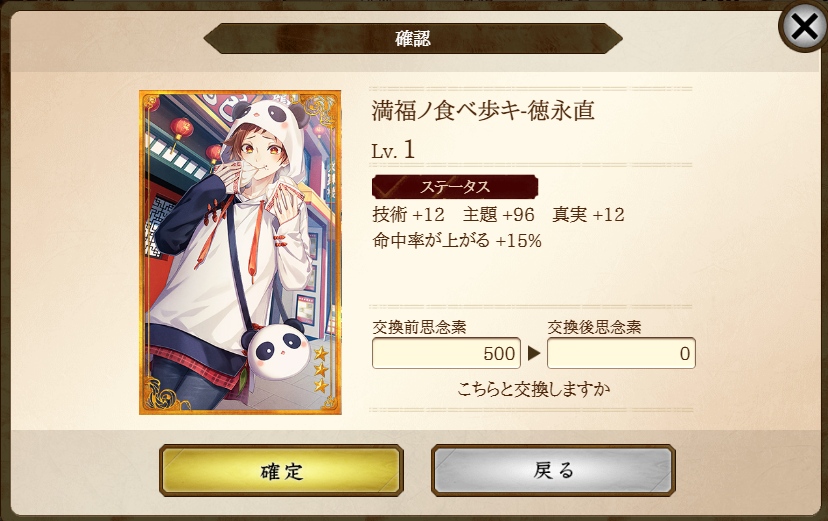828x521 pixels.
Task: Go back using the 戻る button
Action: click(x=553, y=470)
